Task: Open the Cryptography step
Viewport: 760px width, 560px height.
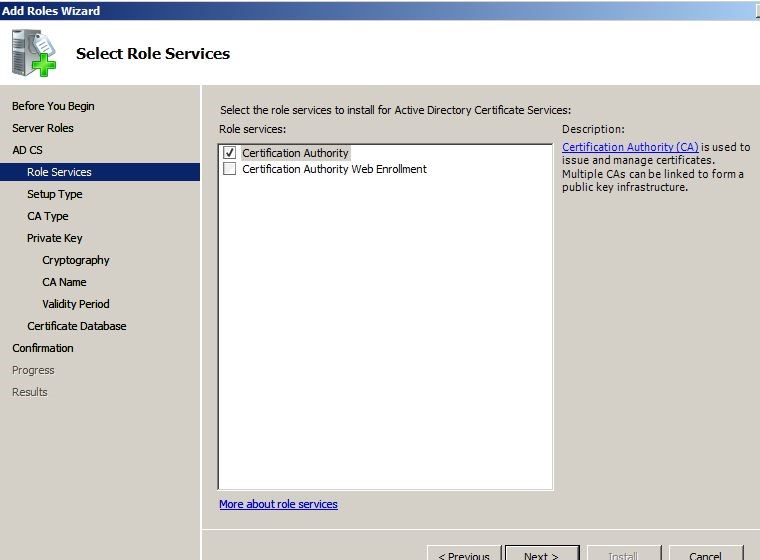Action: (76, 260)
